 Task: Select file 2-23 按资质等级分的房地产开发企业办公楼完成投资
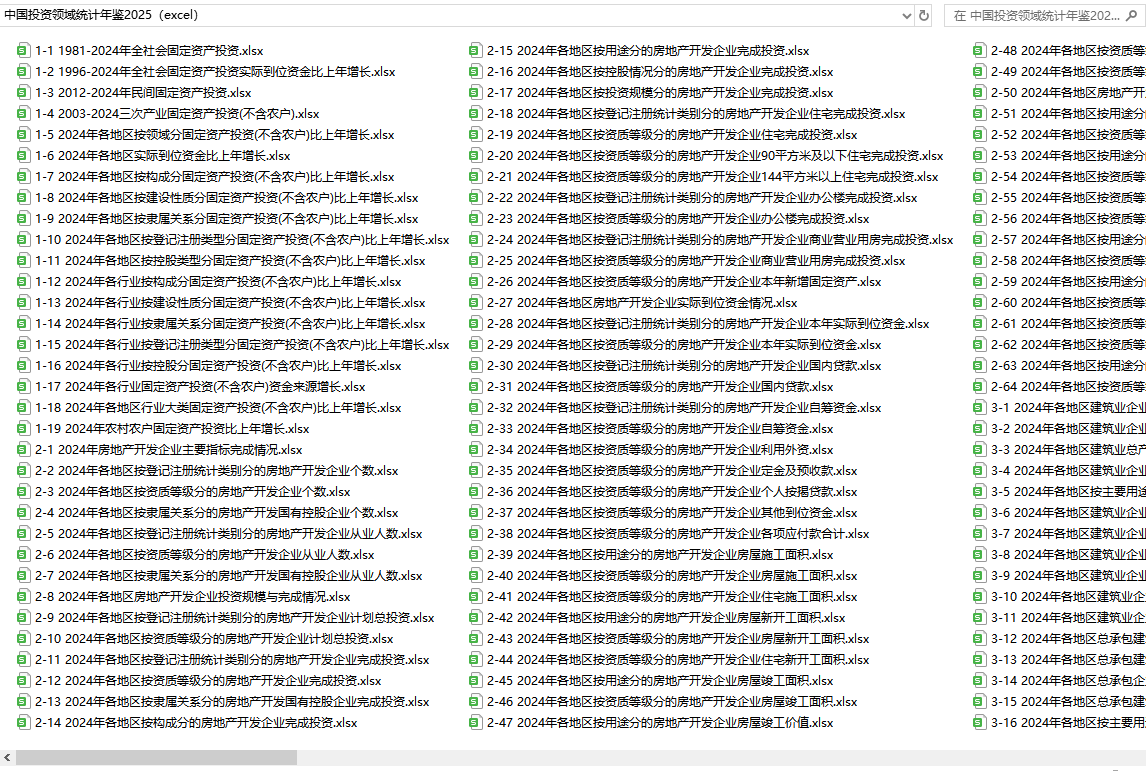(678, 219)
